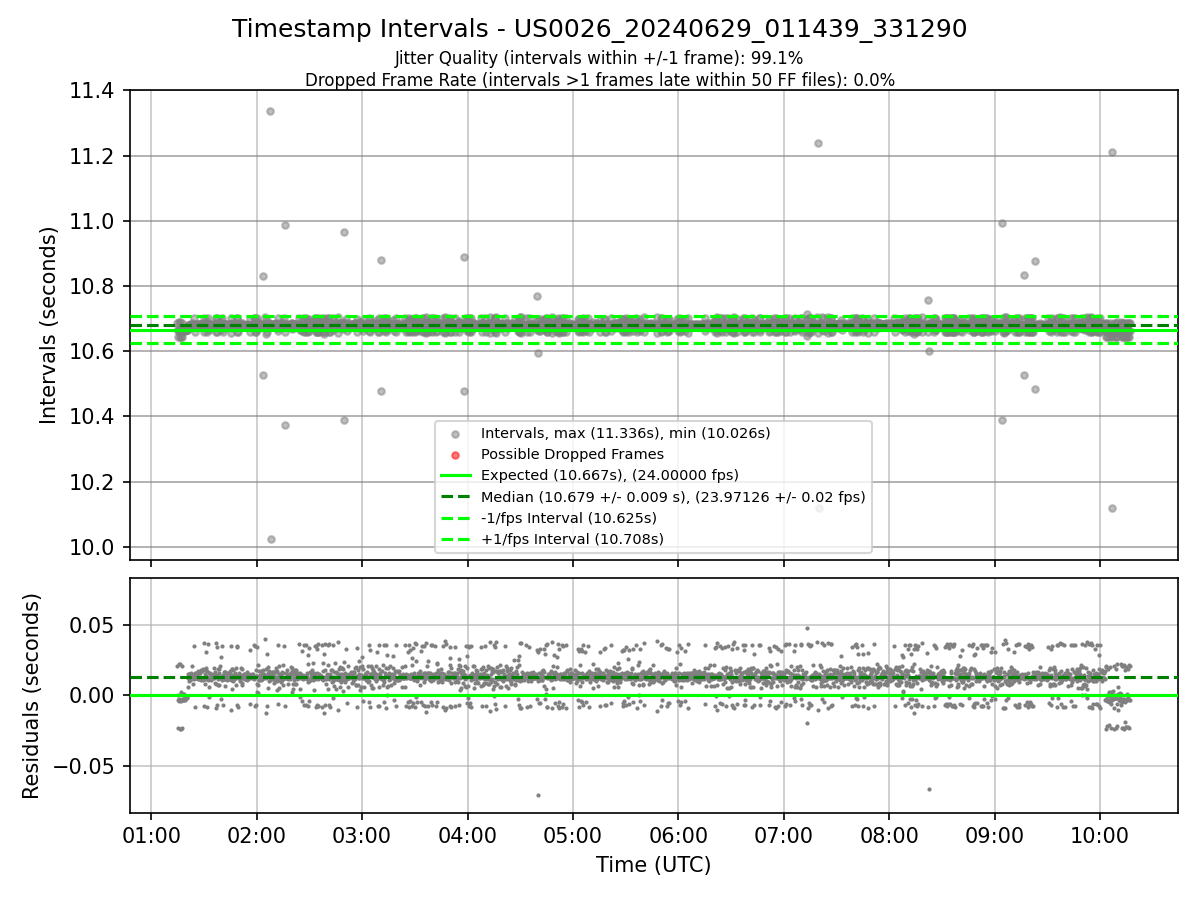The image size is (1200, 900).
Task: Click the highest outlier point near 11.336 s
Action: pyautogui.click(x=270, y=111)
